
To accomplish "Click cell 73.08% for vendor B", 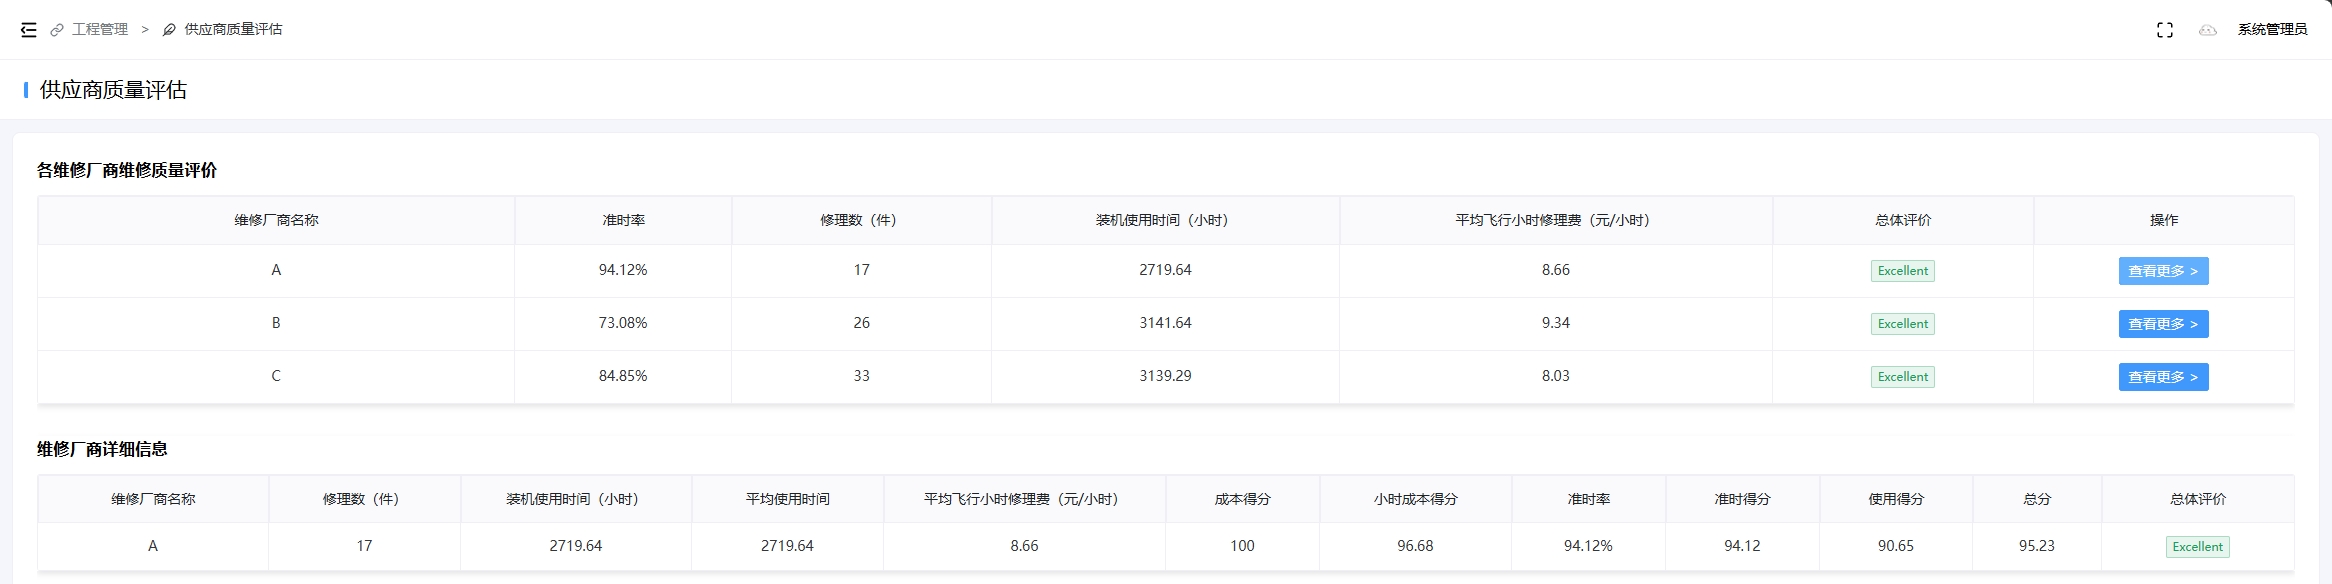I will (x=623, y=323).
